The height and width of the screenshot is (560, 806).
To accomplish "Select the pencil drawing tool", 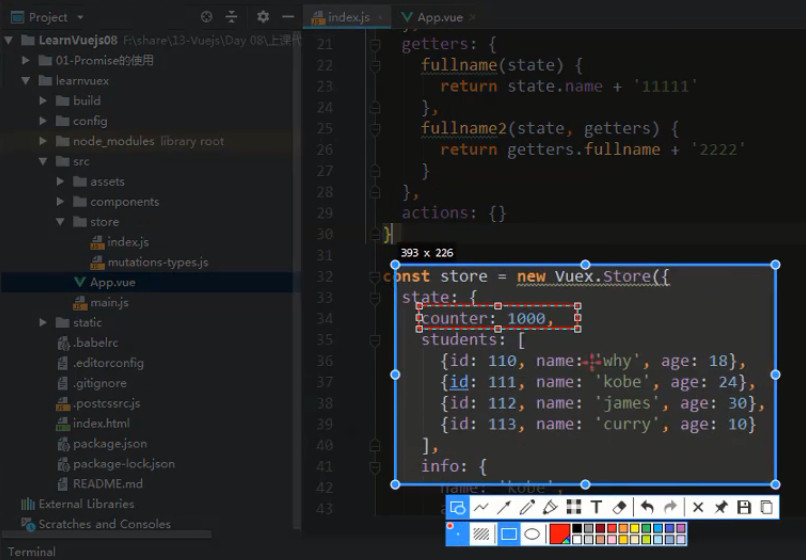I will pyautogui.click(x=527, y=508).
